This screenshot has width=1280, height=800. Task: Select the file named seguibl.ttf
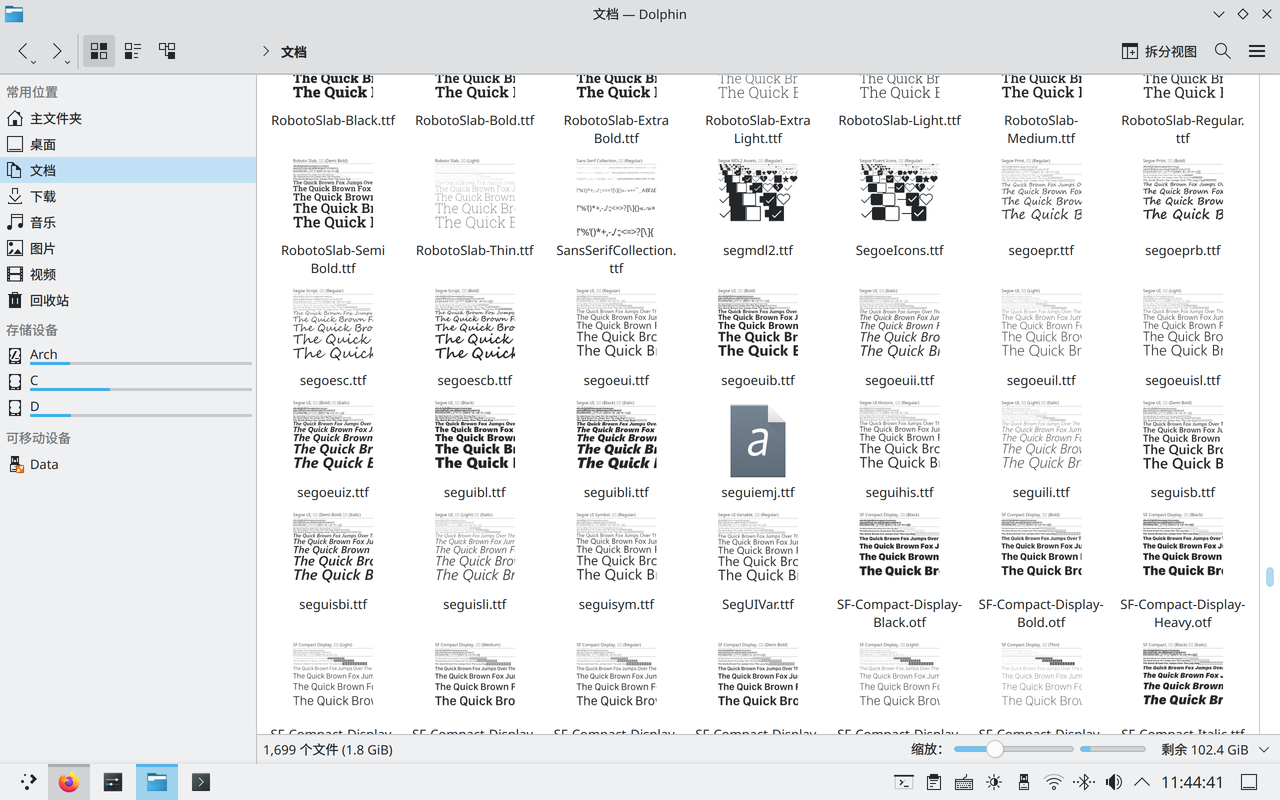[x=475, y=492]
